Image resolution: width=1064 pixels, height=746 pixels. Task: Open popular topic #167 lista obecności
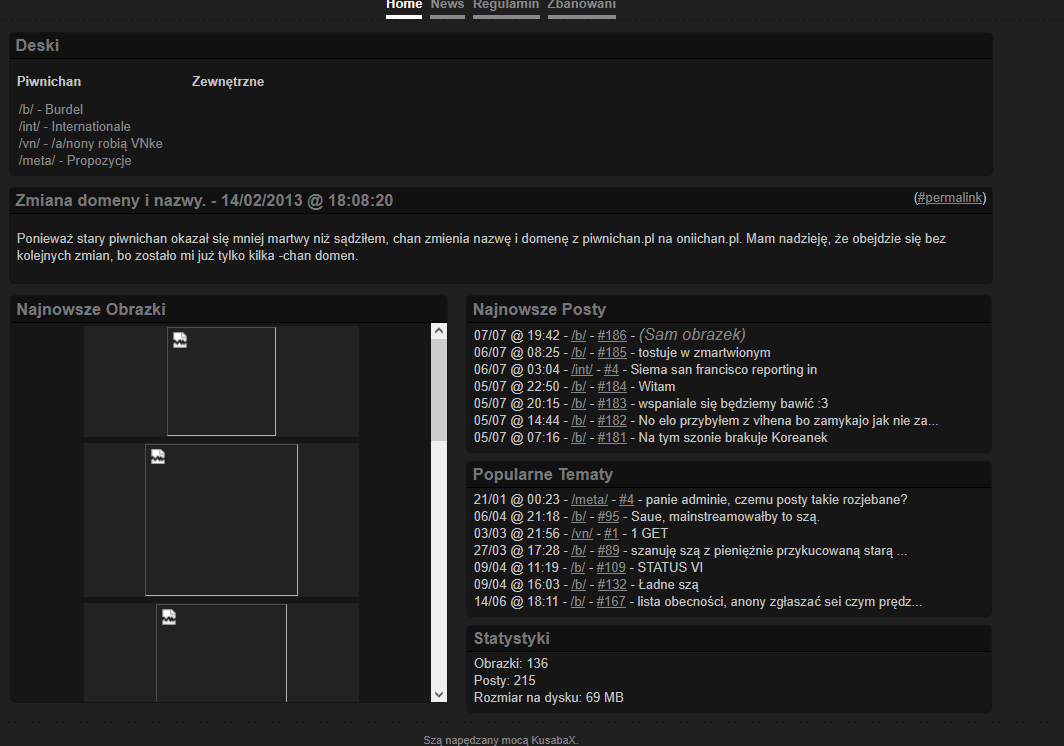611,602
